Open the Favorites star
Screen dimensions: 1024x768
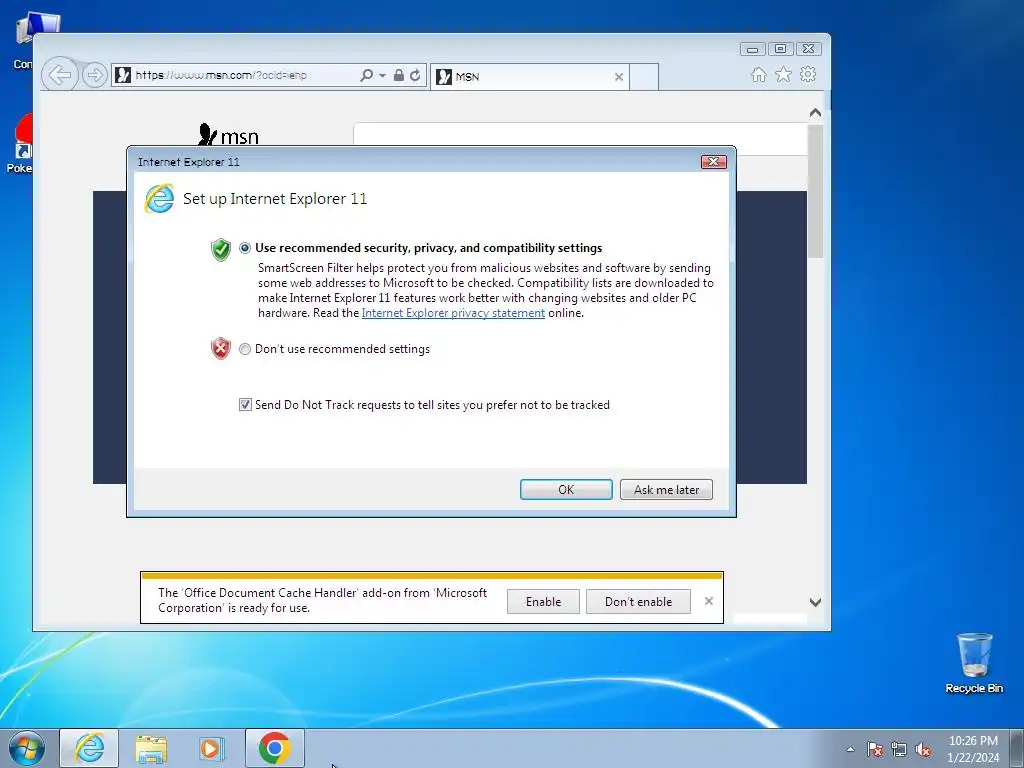783,74
